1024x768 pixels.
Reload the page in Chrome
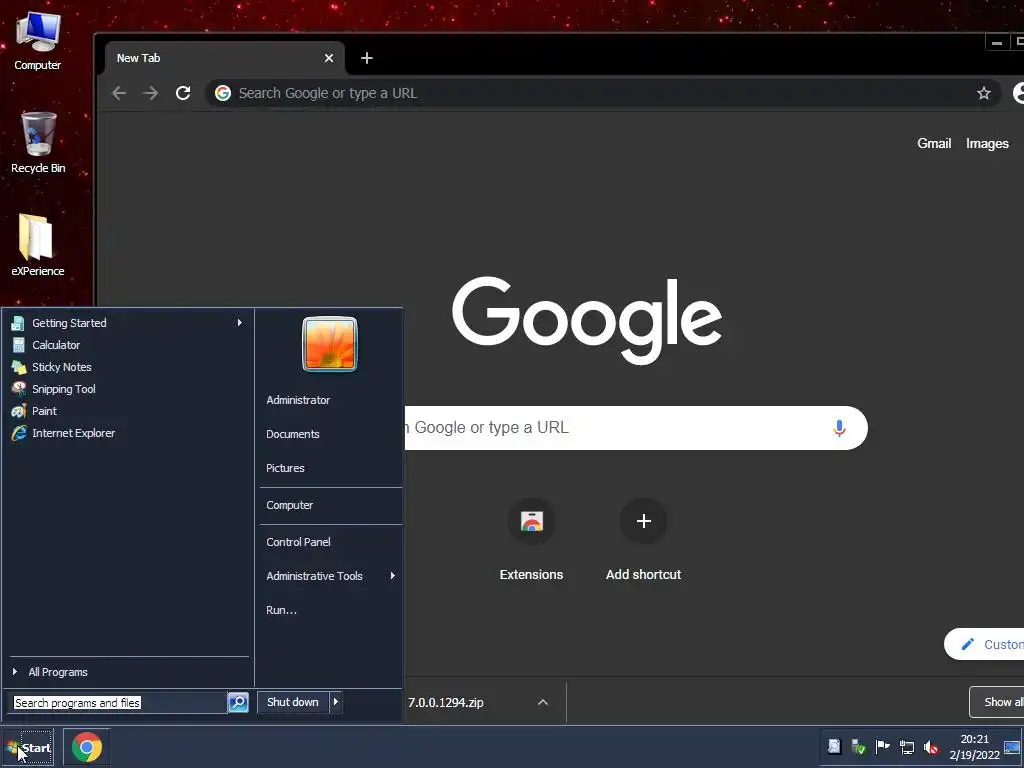pyautogui.click(x=184, y=93)
